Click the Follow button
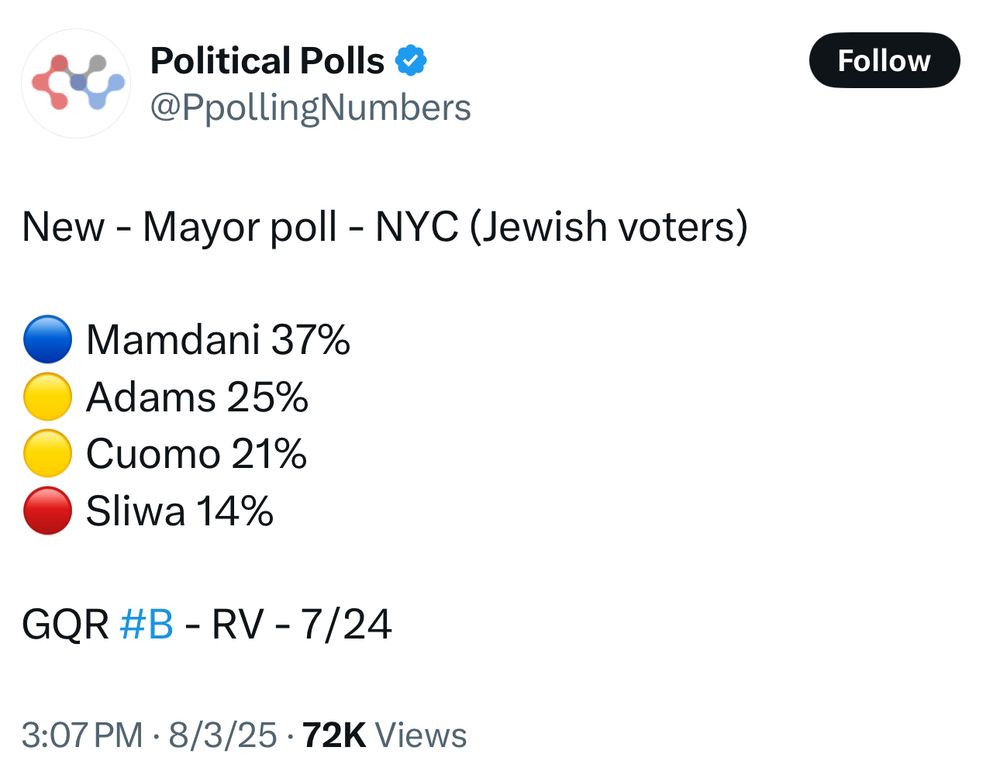 click(884, 61)
